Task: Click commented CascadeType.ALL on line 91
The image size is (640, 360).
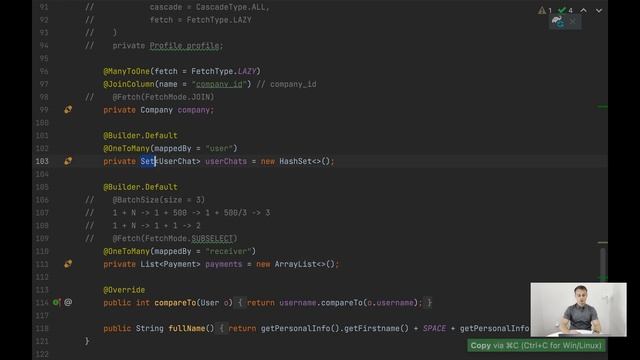Action: point(232,7)
